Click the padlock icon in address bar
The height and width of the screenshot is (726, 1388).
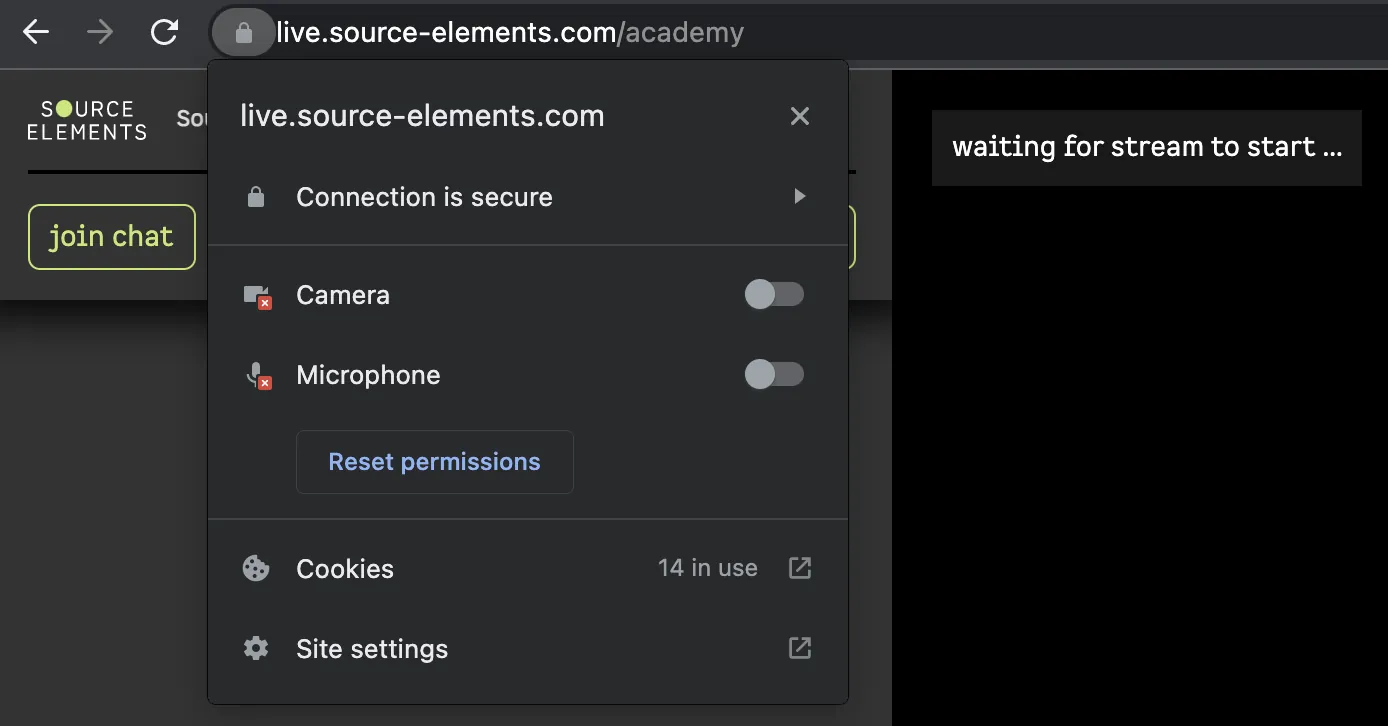coord(243,33)
